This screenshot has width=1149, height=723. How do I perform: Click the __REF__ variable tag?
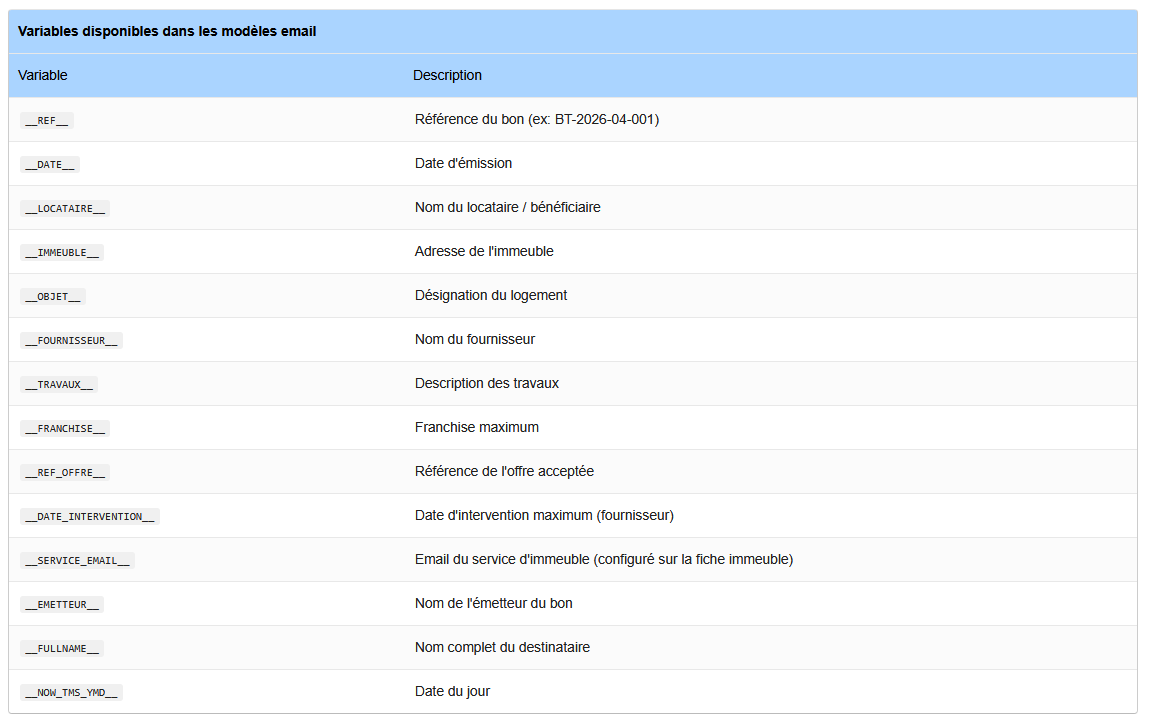pyautogui.click(x=47, y=120)
